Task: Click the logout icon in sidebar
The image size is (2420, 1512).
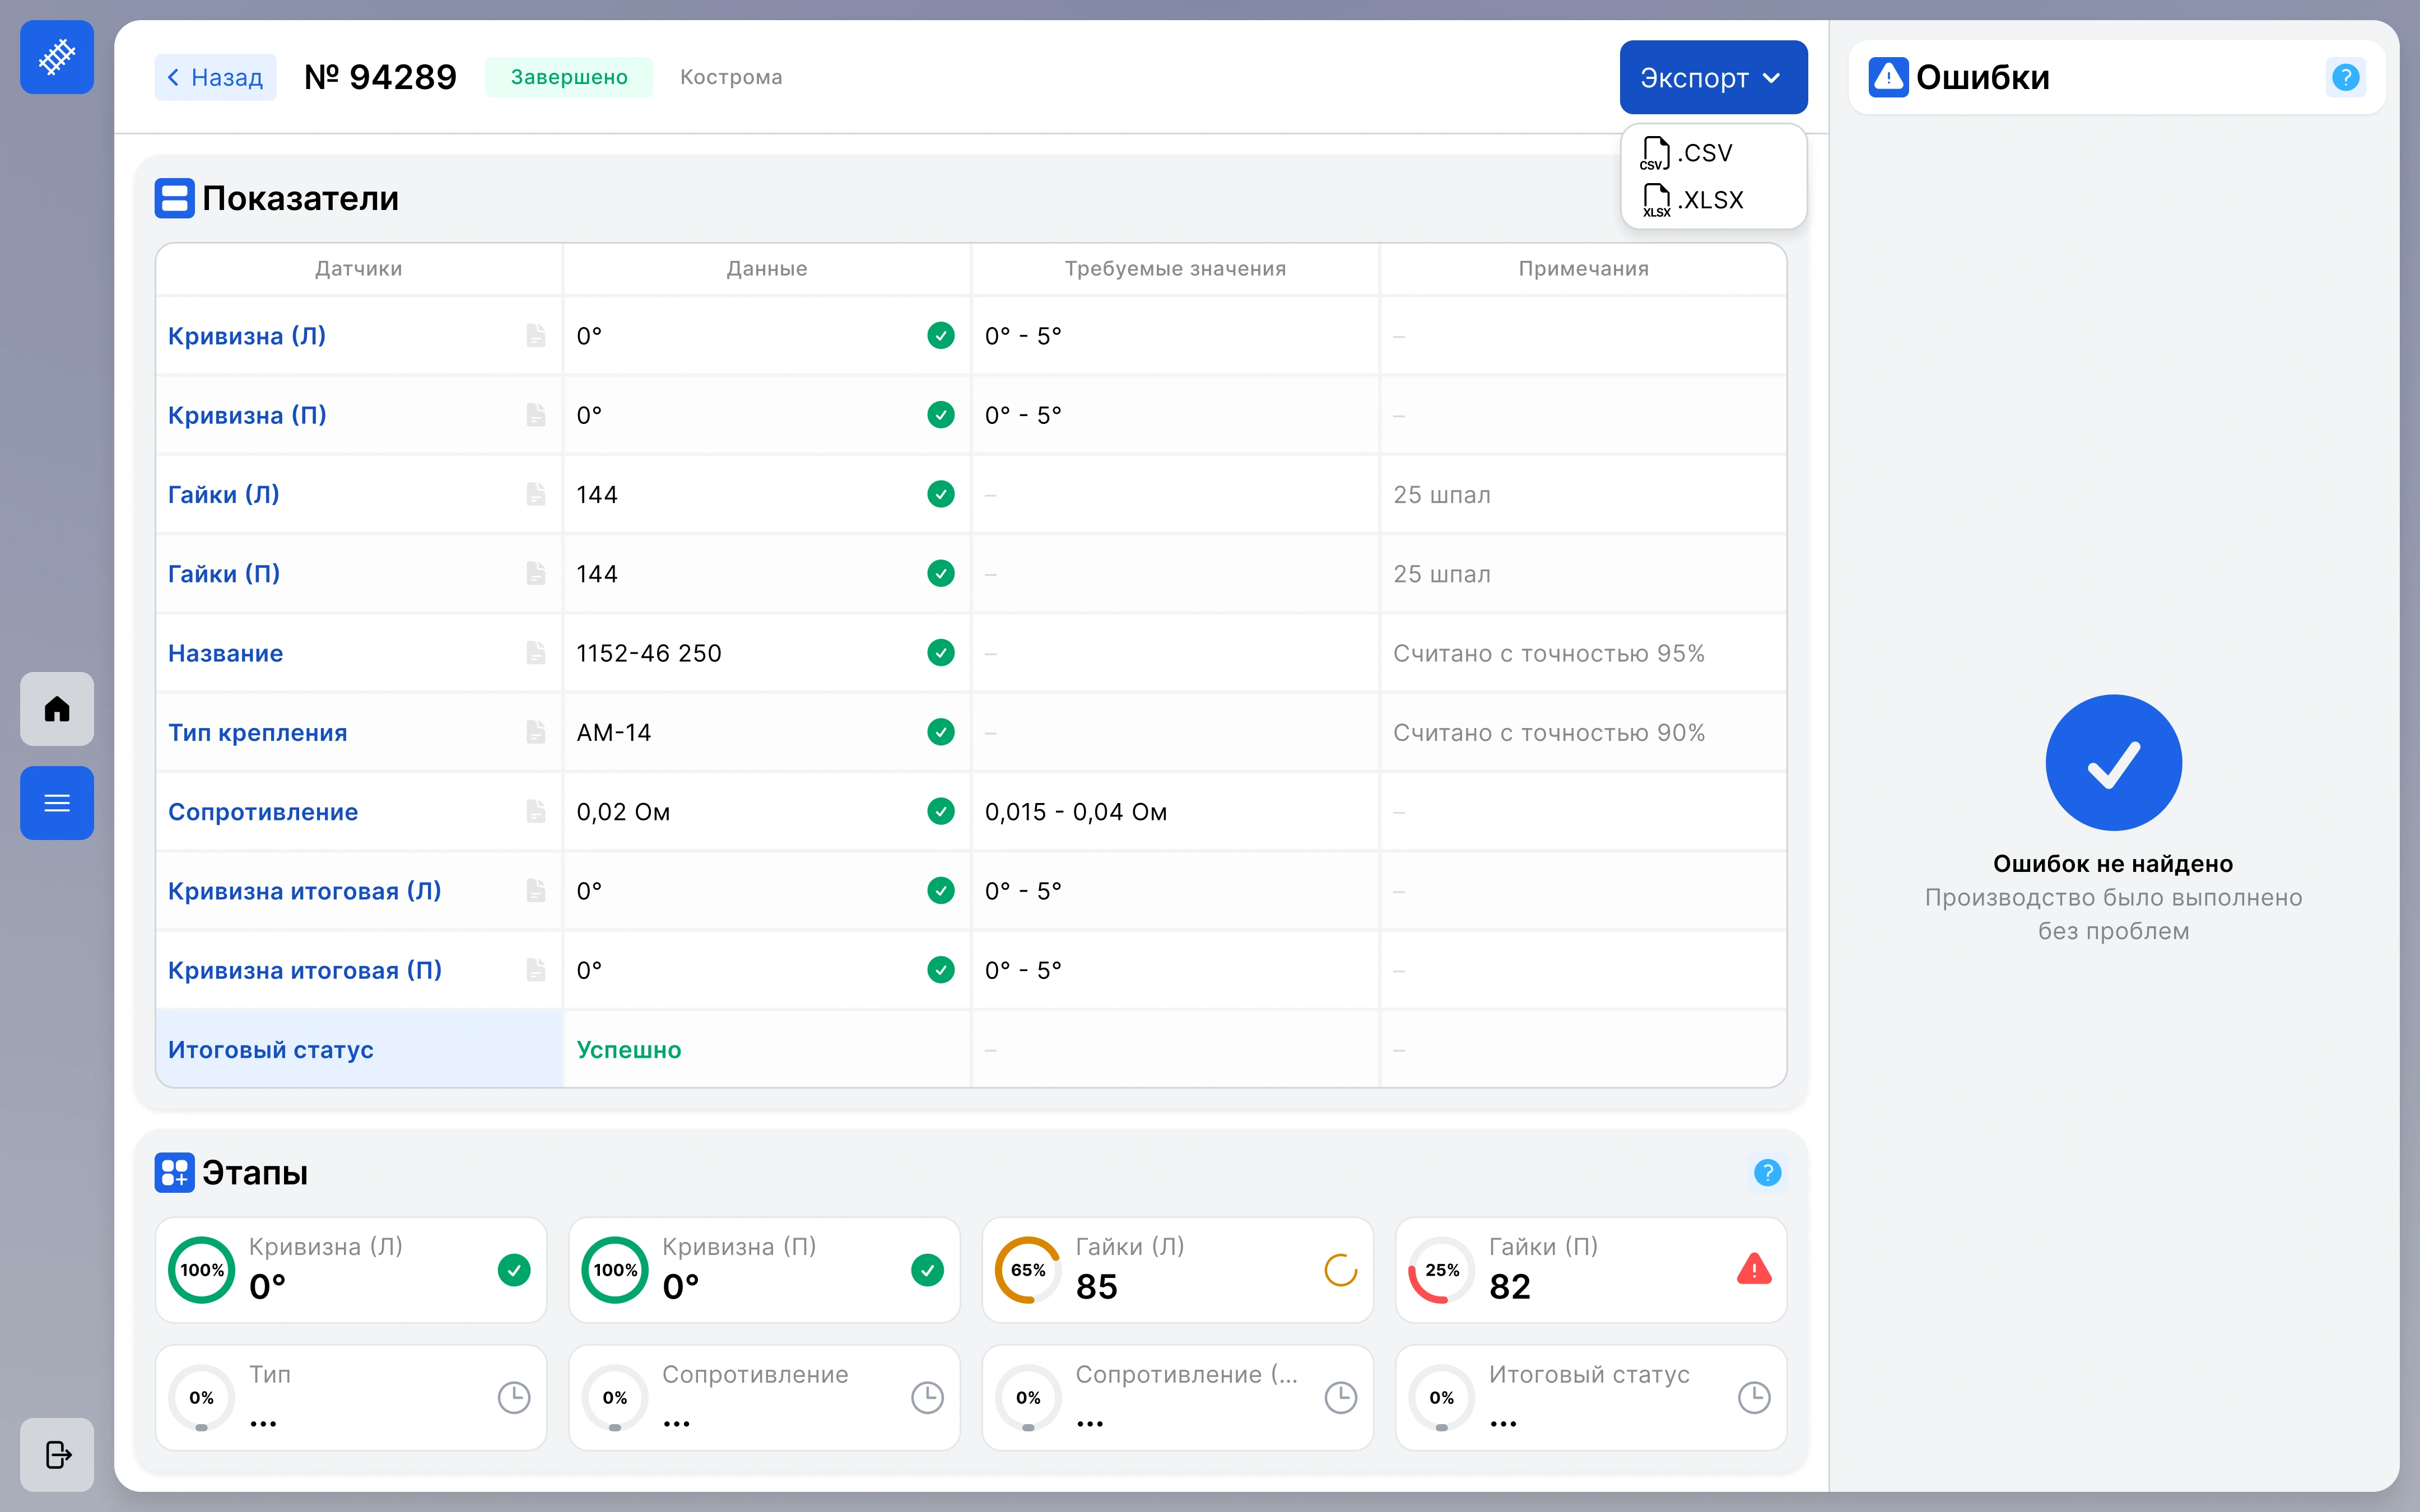Action: (x=57, y=1454)
